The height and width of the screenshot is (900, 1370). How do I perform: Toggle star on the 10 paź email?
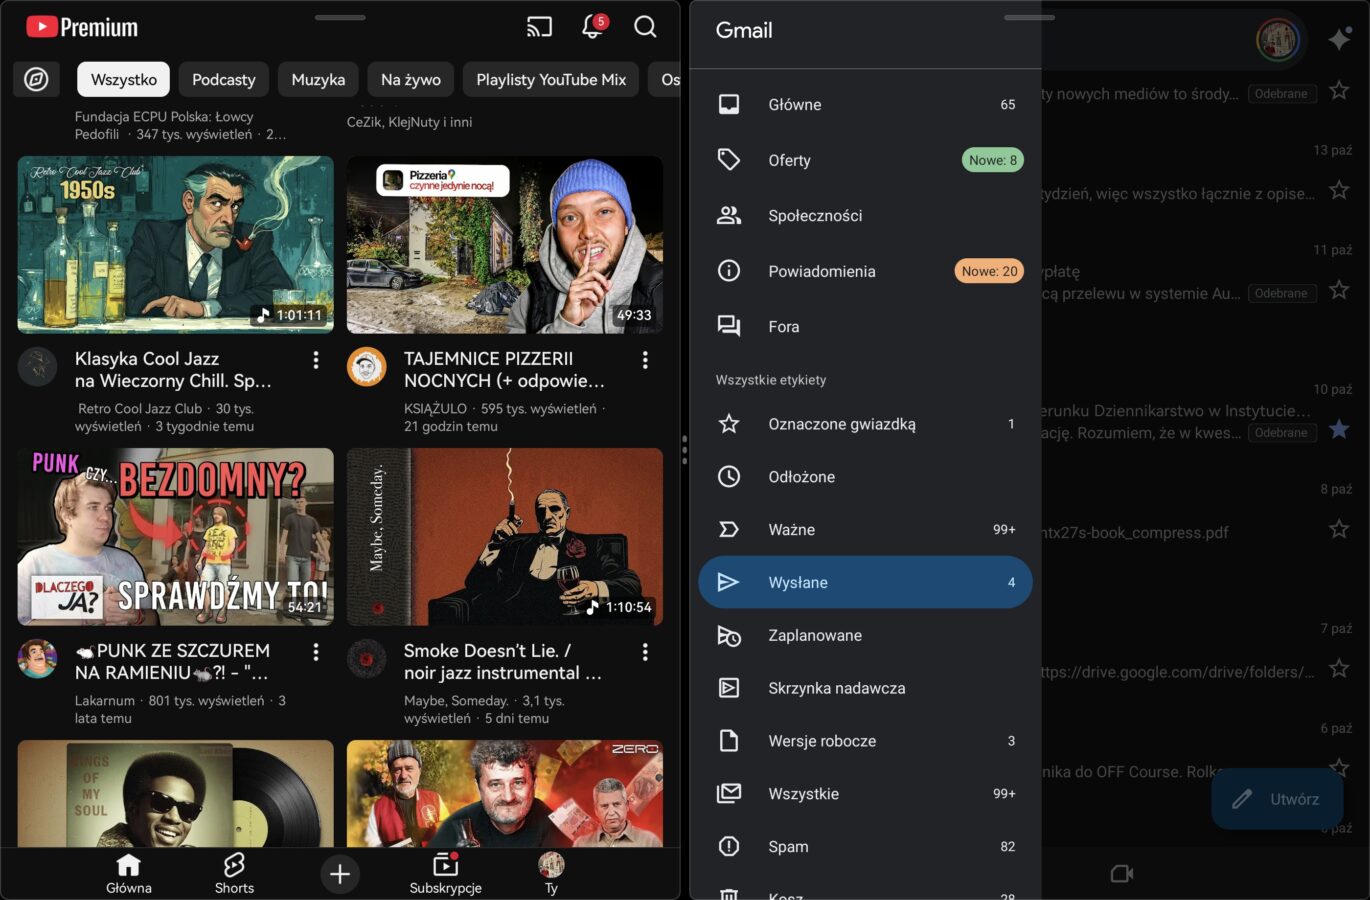click(x=1339, y=429)
